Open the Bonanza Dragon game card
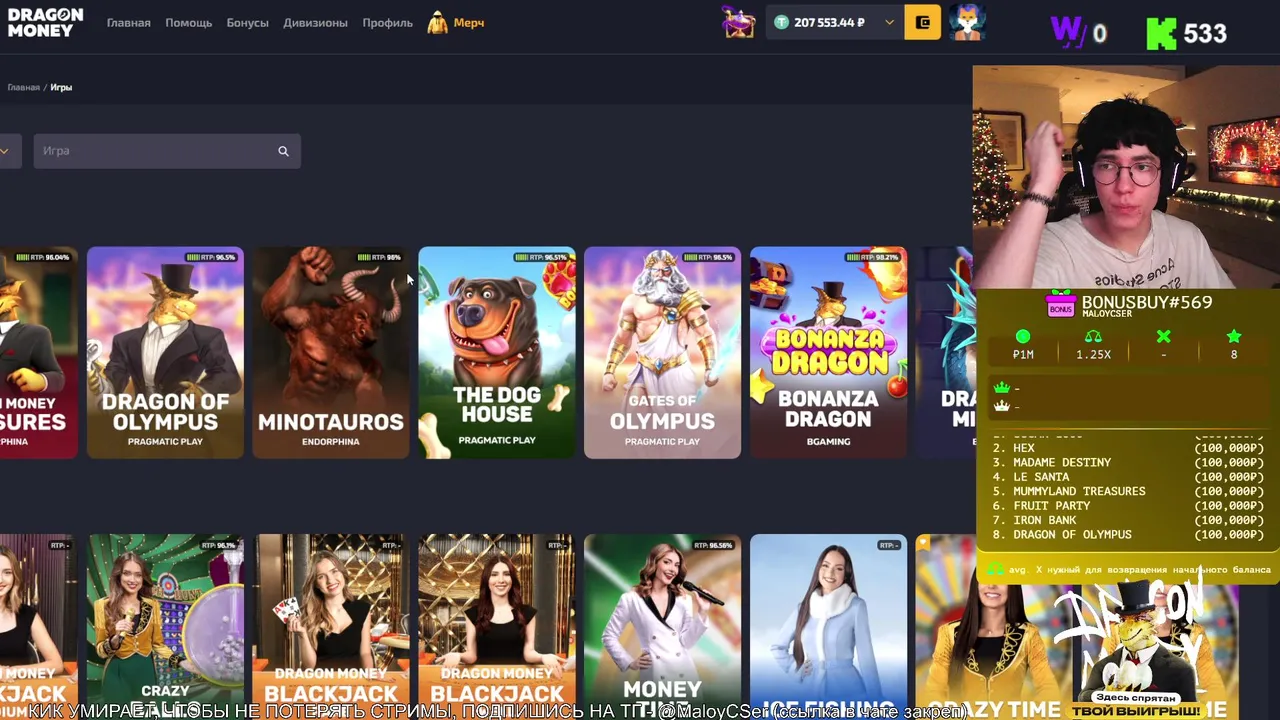 [828, 353]
